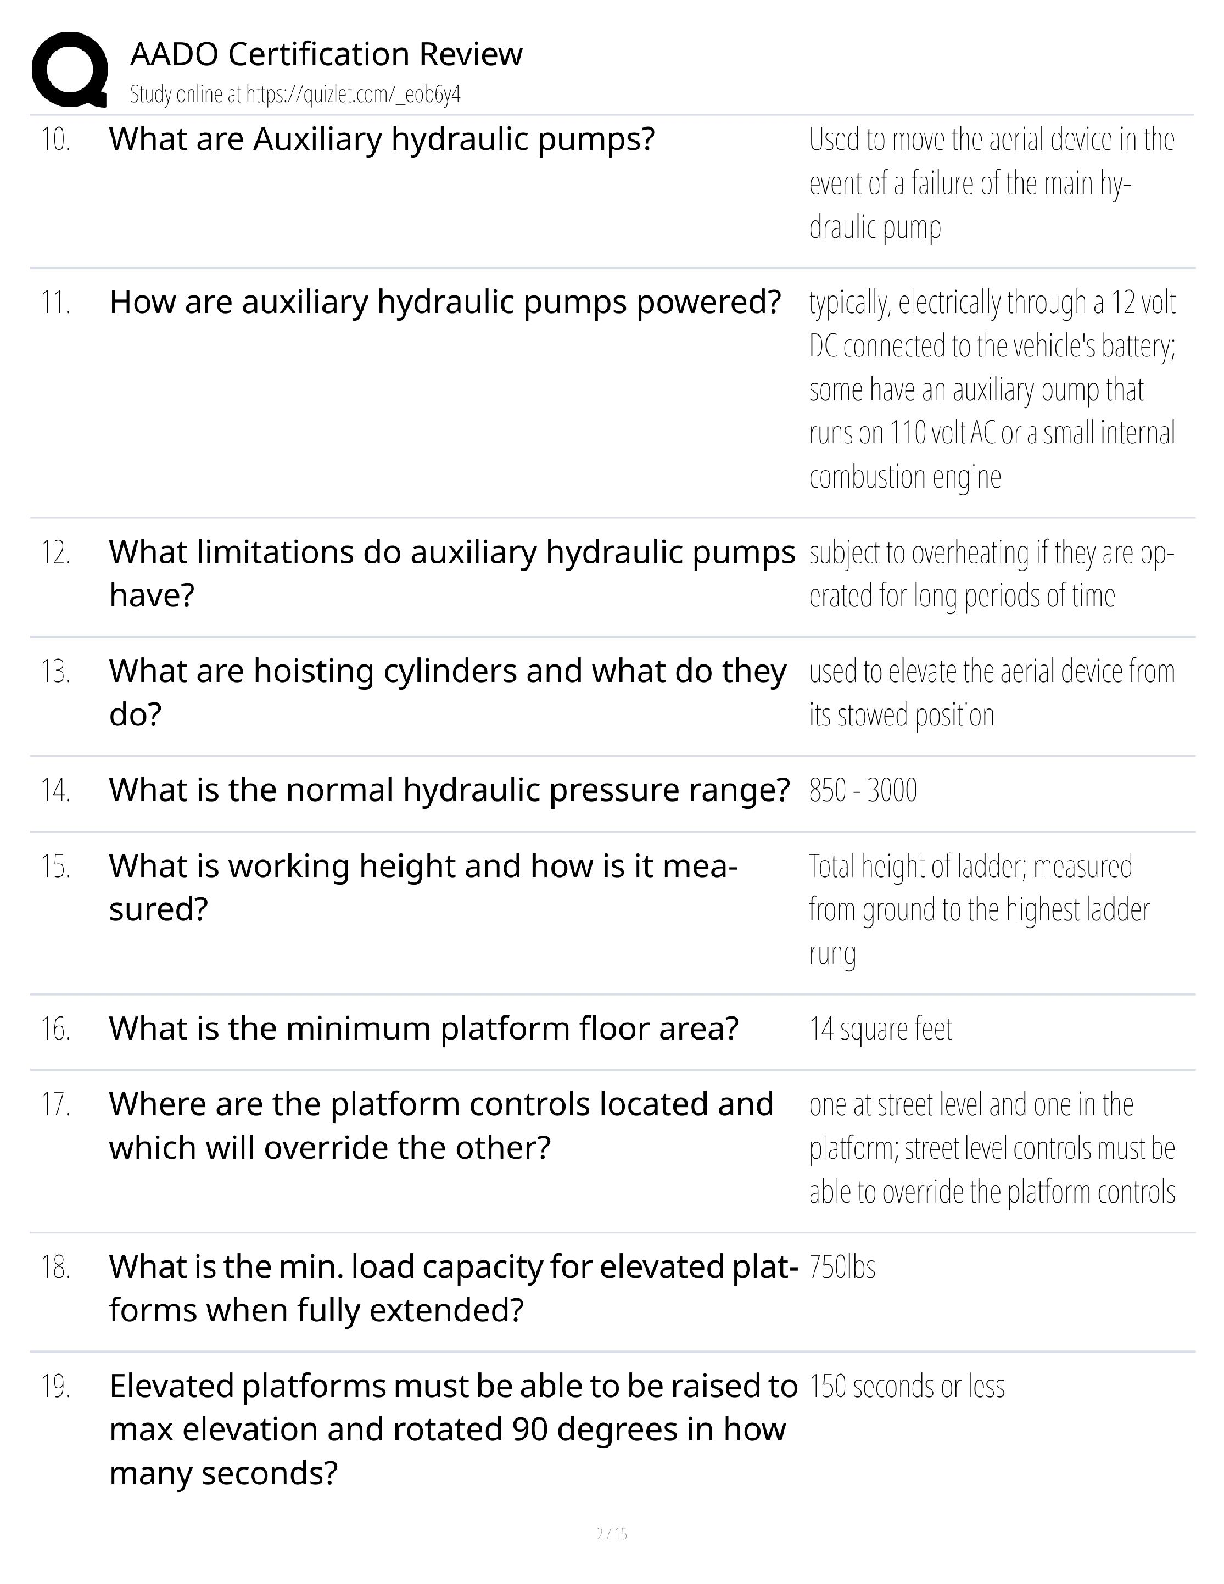Viewport: 1224px width, 1584px height.
Task: Select the normal hydraulic pressure range question
Action: point(449,791)
